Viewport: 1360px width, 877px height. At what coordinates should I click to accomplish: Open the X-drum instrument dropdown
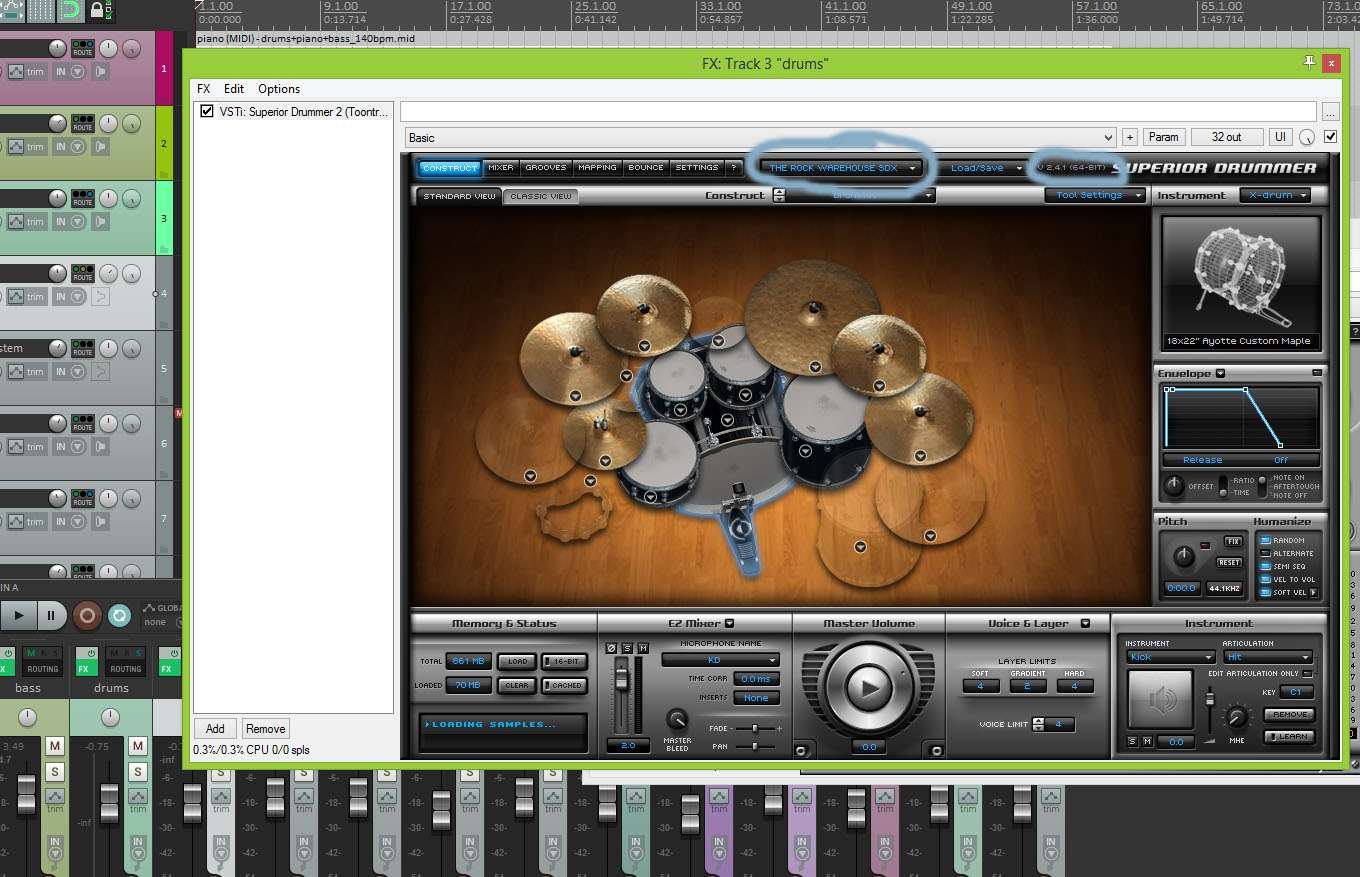1276,195
